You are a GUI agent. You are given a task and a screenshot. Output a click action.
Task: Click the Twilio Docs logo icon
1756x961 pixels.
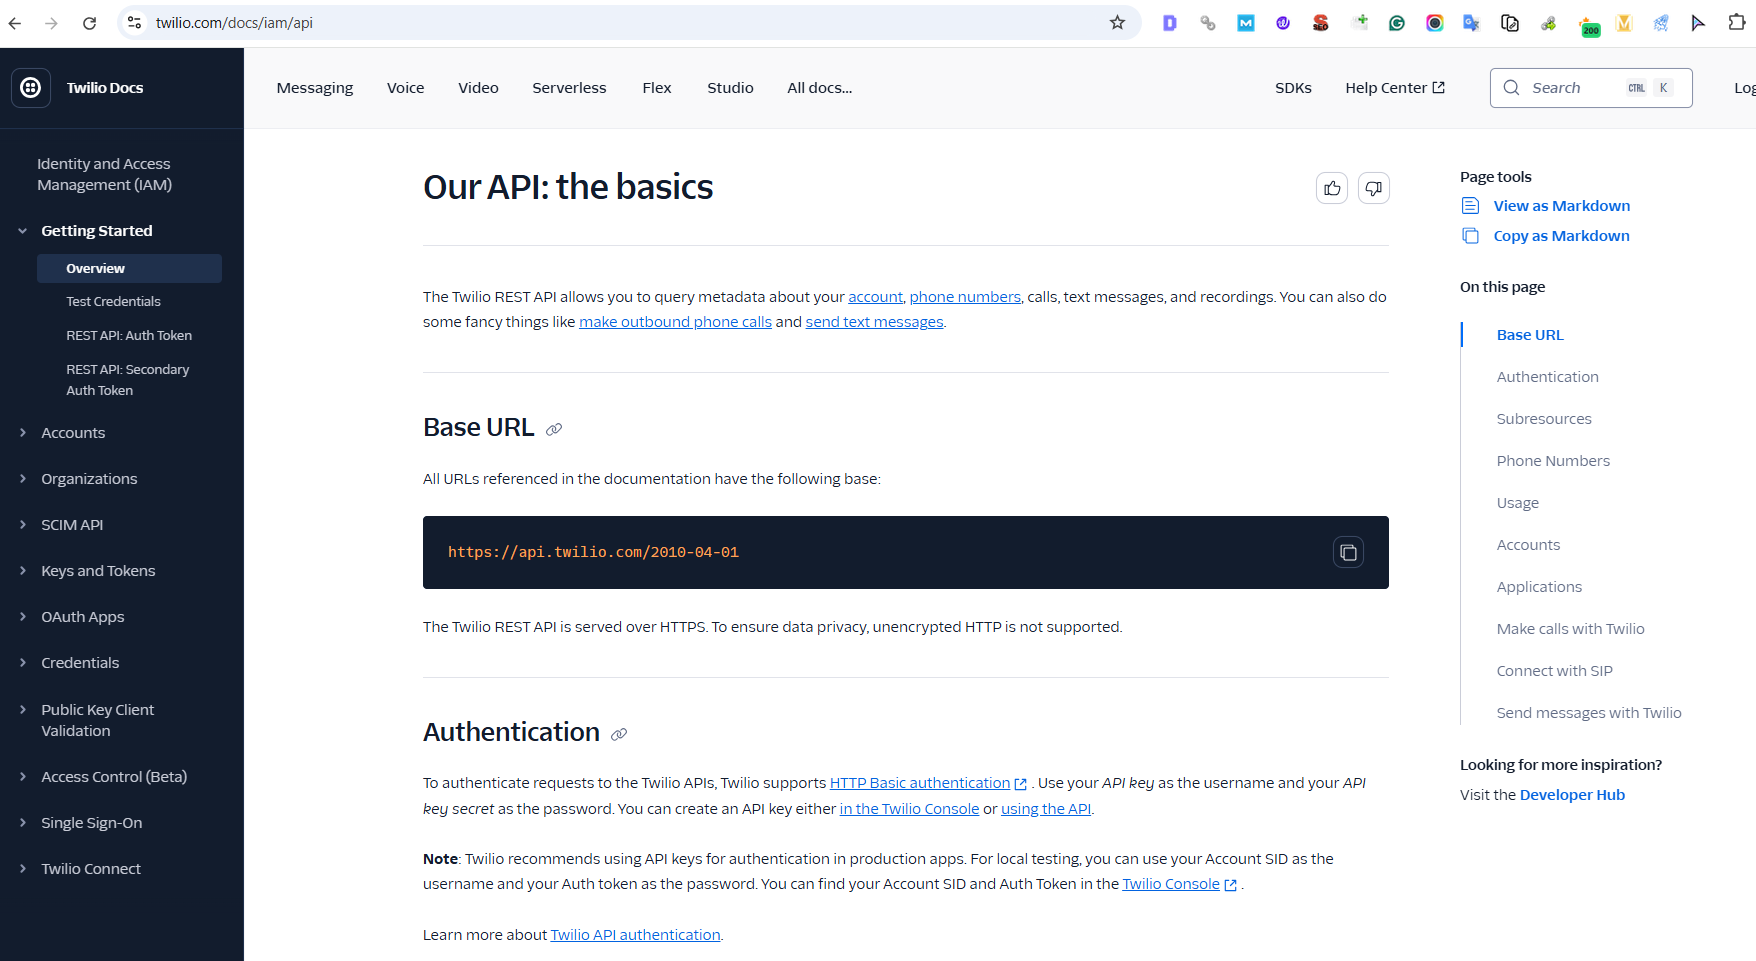[x=31, y=88]
